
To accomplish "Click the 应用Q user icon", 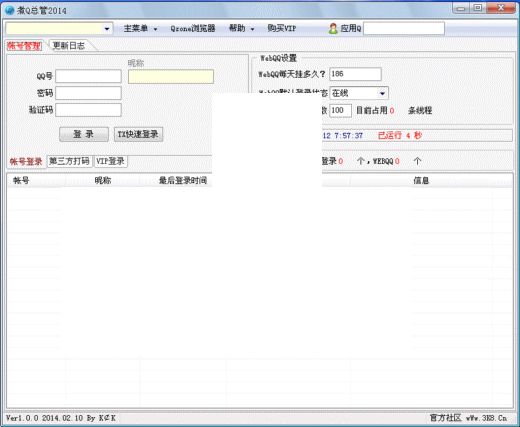I will 333,29.
